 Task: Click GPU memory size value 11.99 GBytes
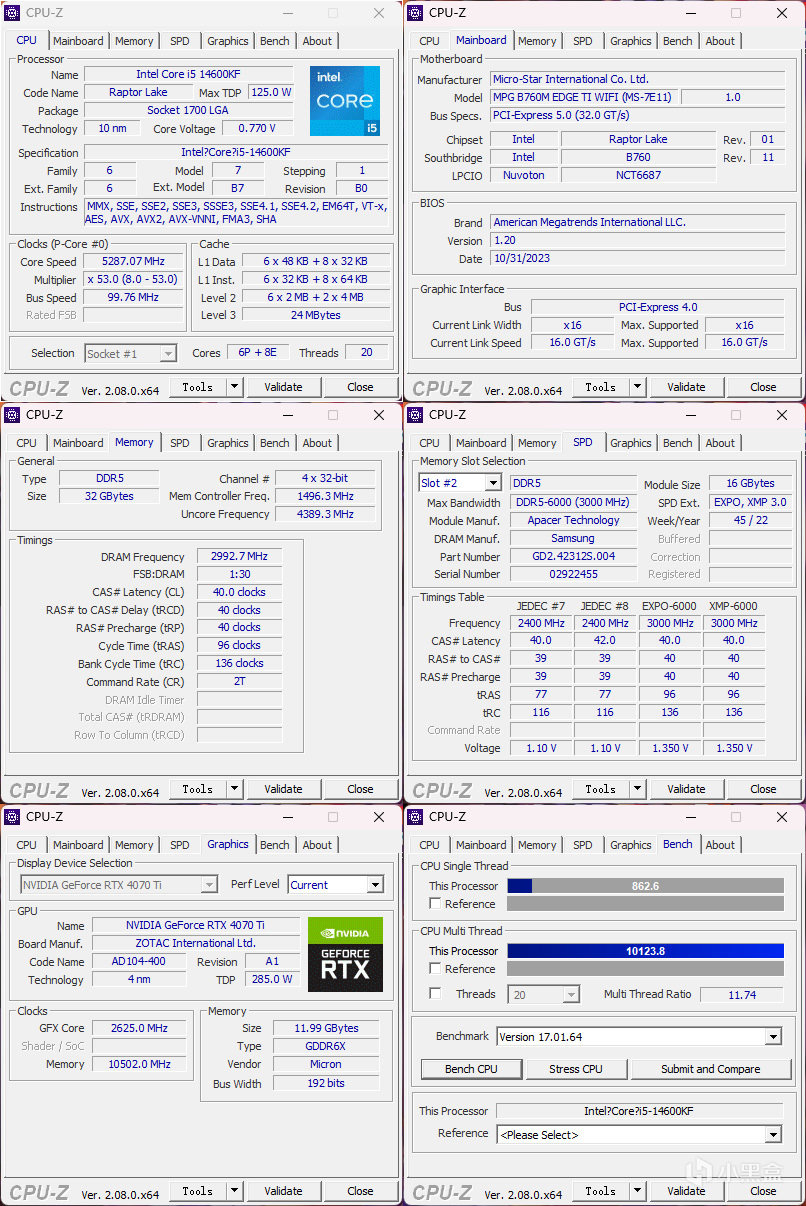pyautogui.click(x=326, y=1028)
